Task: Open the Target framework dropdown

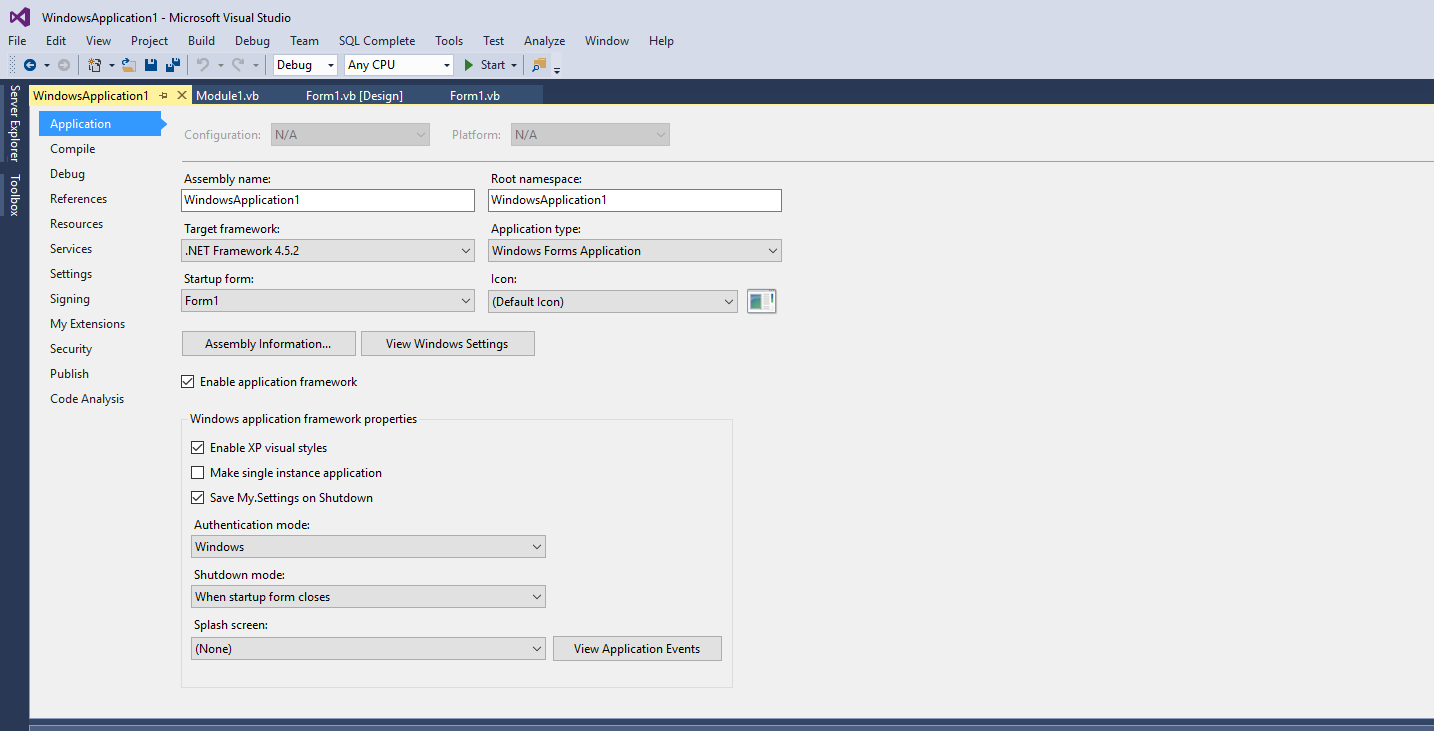Action: [x=328, y=251]
